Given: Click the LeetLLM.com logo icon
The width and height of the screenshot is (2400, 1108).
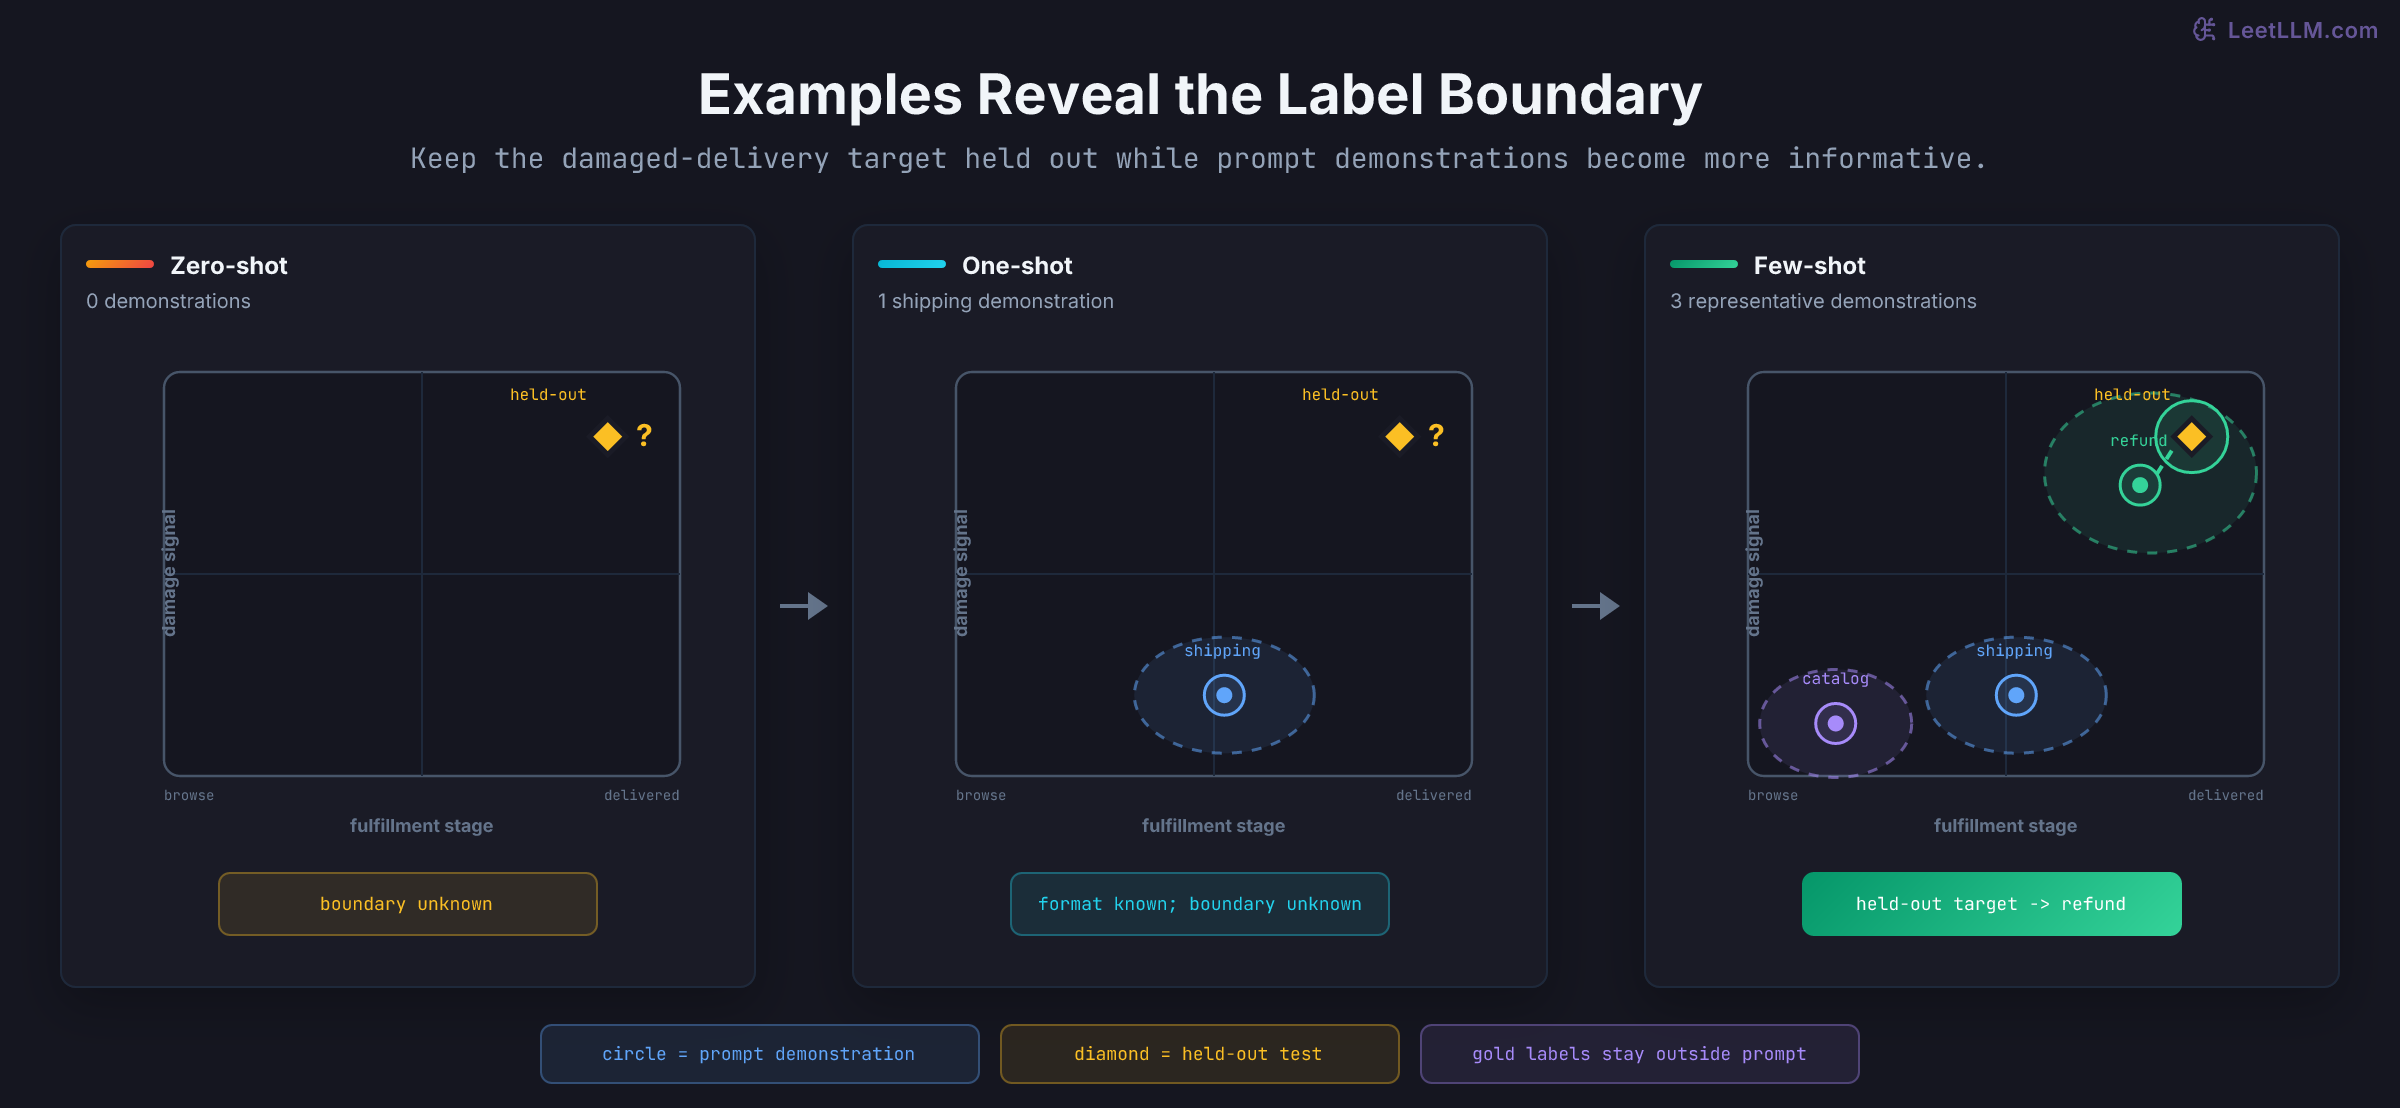Looking at the screenshot, I should tap(2204, 30).
